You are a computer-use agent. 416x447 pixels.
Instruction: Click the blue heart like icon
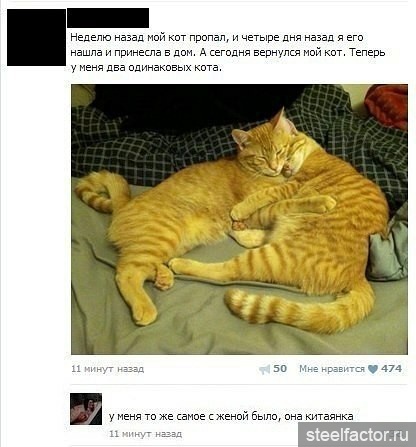pos(373,369)
